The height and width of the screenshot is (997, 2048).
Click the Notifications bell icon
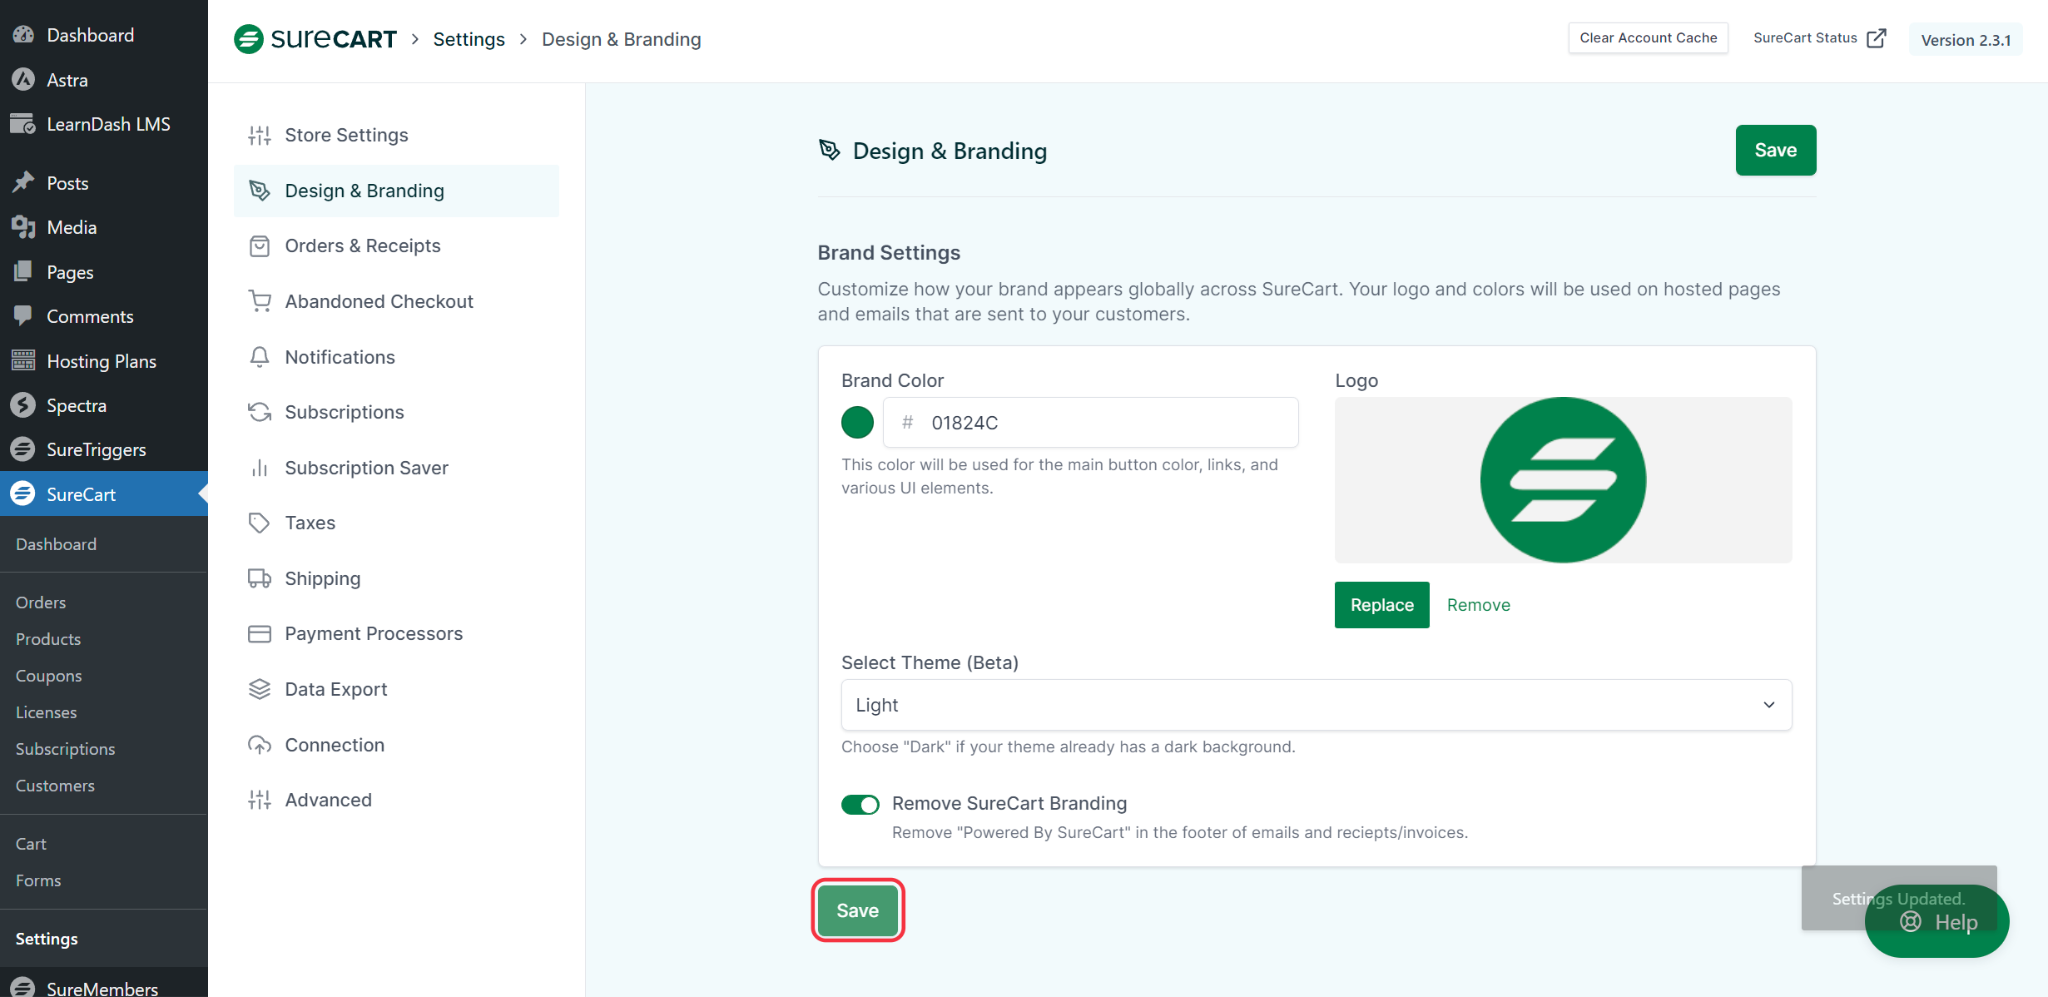point(260,357)
